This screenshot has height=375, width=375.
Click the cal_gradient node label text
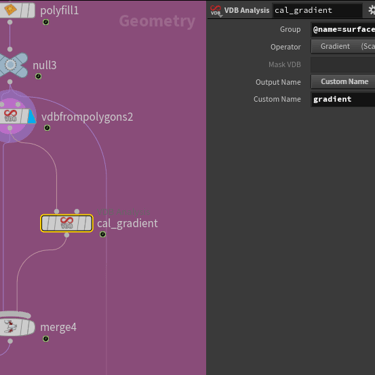click(127, 223)
